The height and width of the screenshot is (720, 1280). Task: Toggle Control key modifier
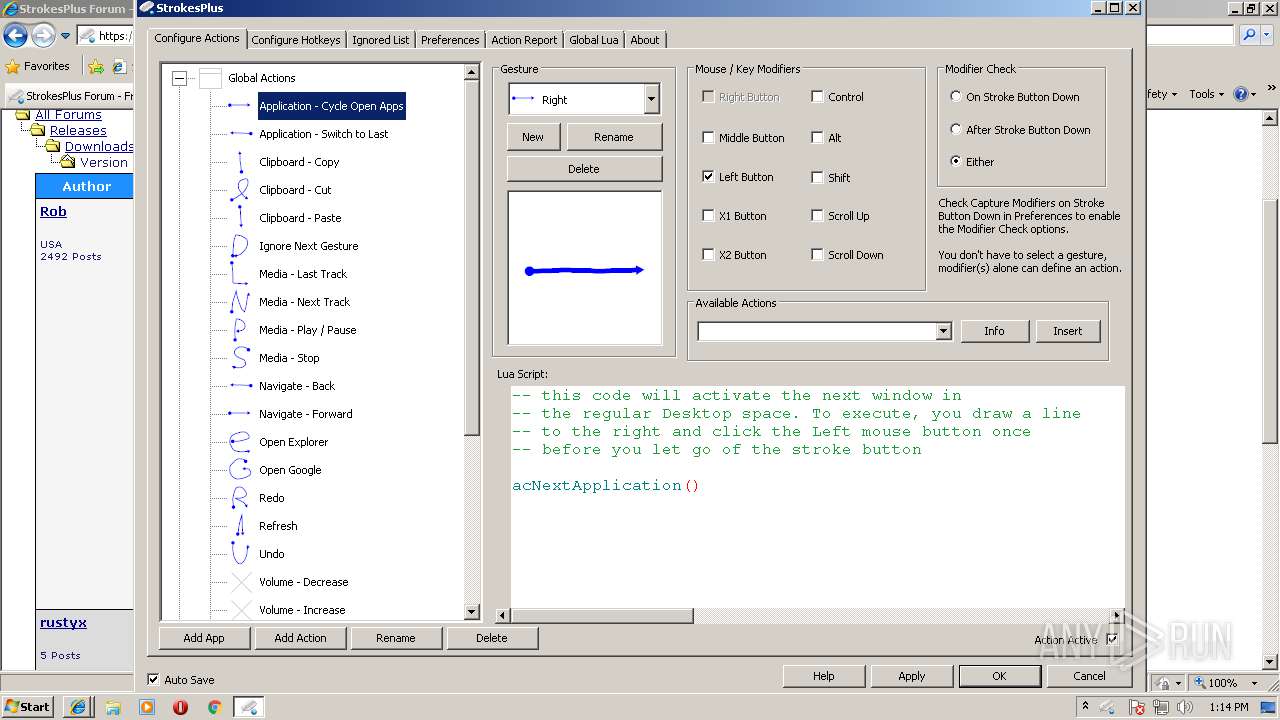tap(818, 97)
